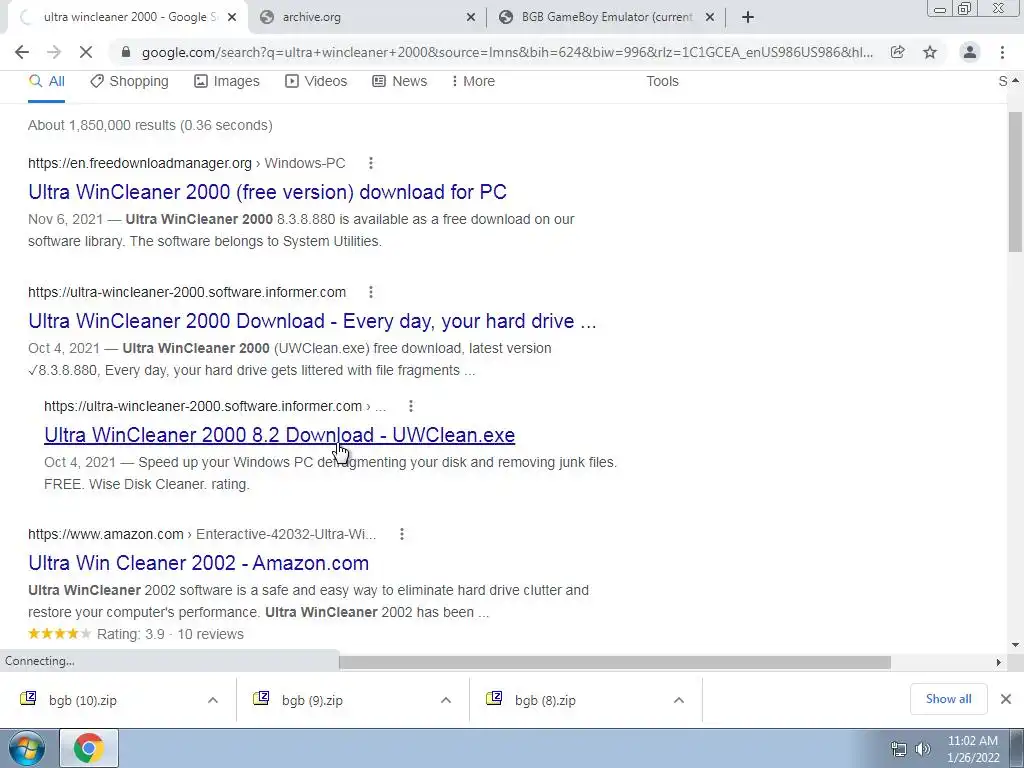Click the forward navigation arrow
Viewport: 1024px width, 768px height.
(54, 52)
